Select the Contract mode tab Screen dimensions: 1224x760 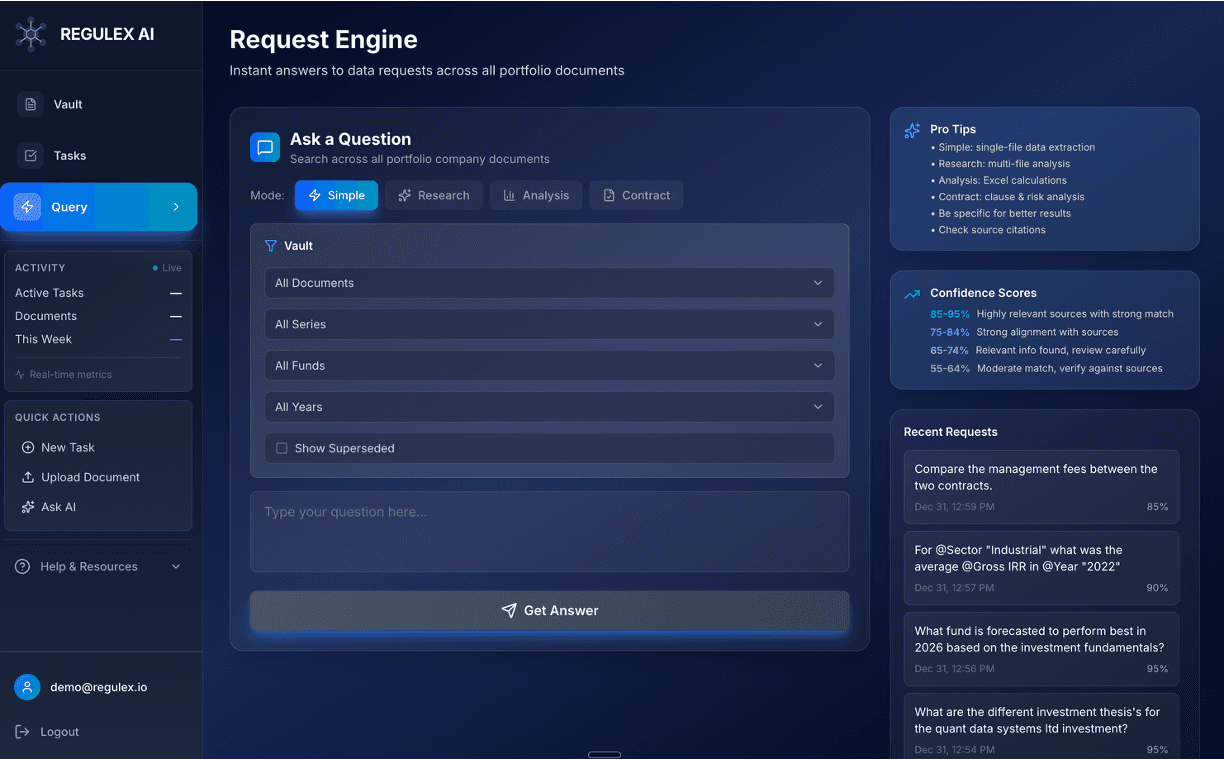click(636, 195)
